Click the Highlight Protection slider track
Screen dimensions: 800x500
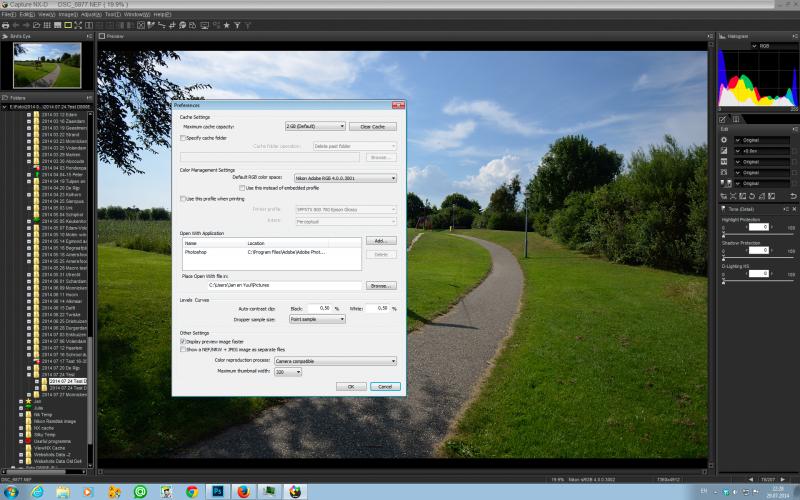[x=758, y=235]
